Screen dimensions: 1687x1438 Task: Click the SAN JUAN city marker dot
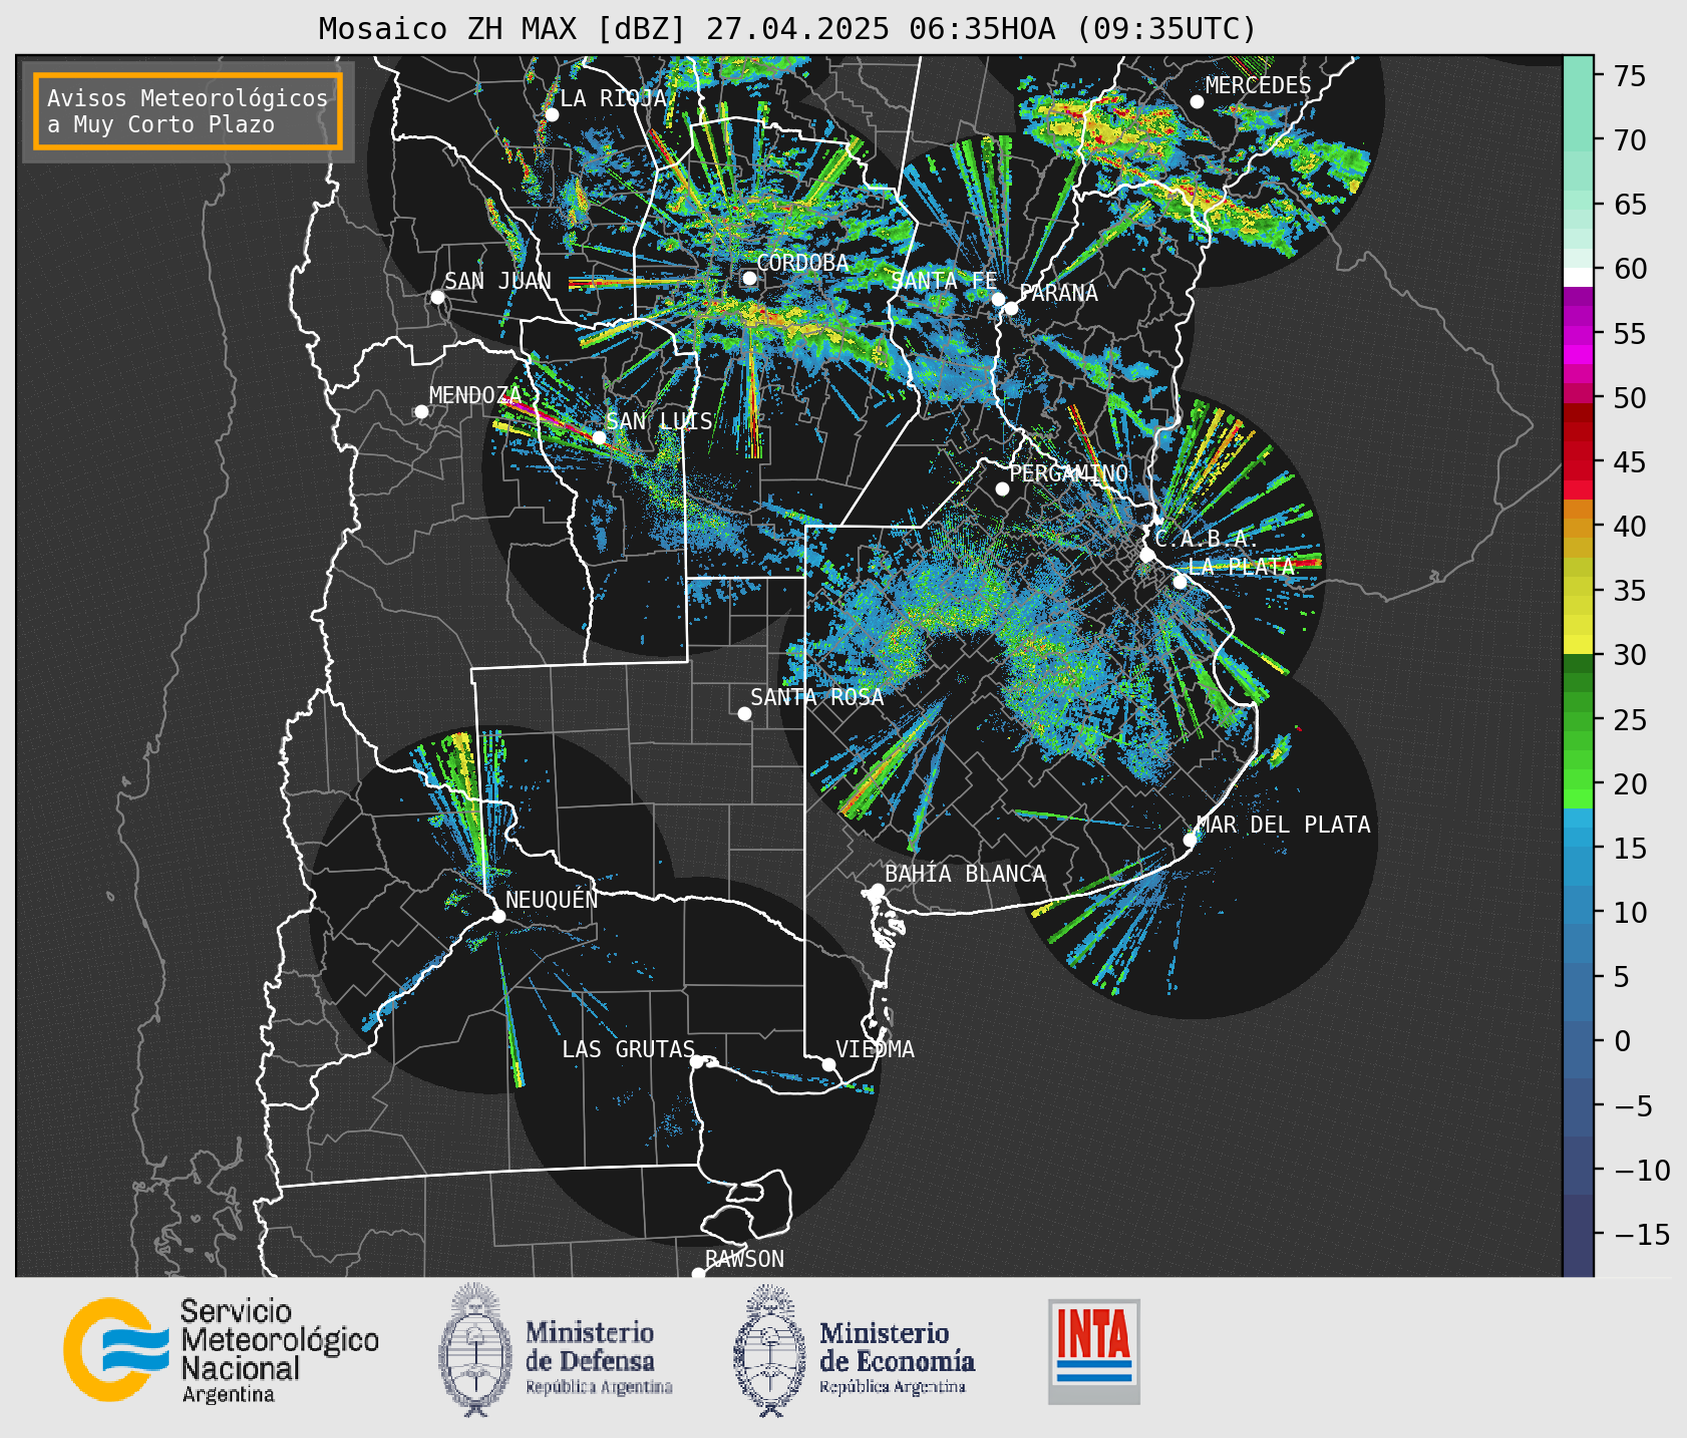coord(437,297)
